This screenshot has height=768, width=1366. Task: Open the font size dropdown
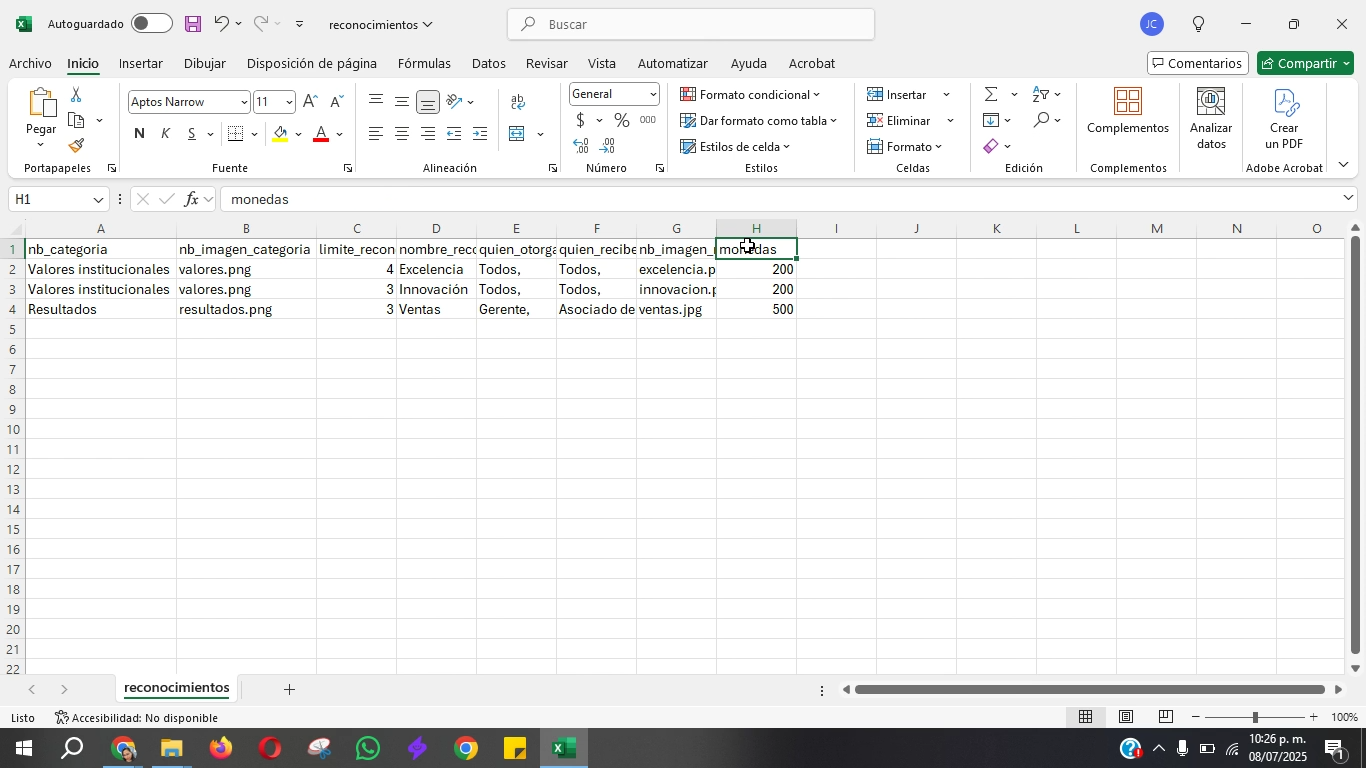point(289,102)
